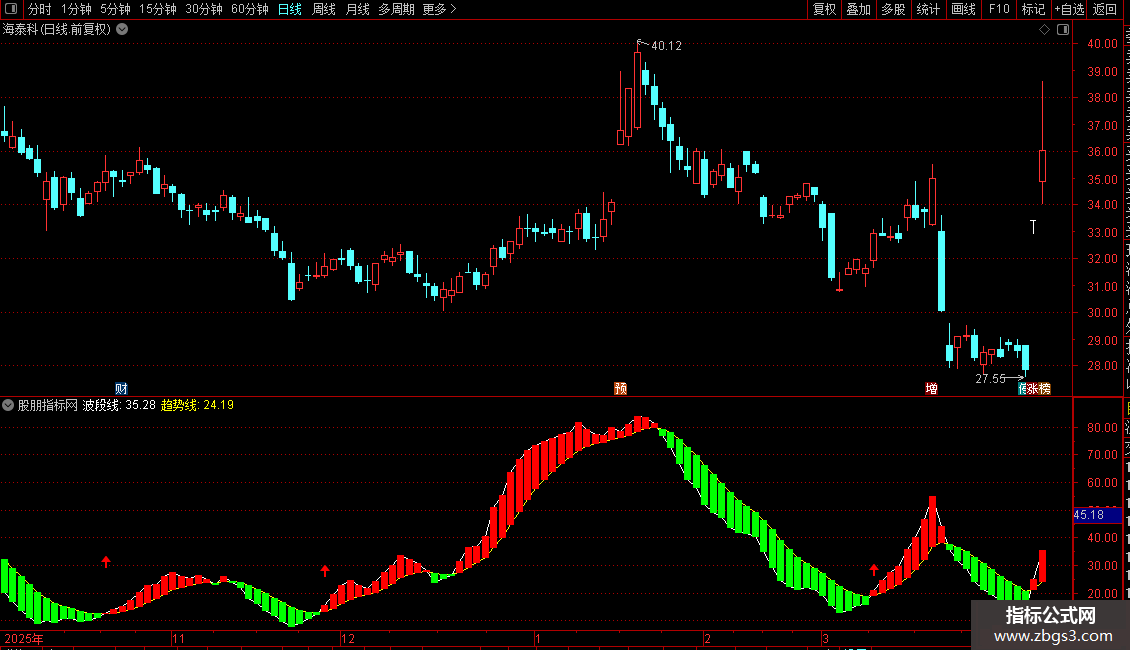The height and width of the screenshot is (650, 1130).
Task: Click the 预 forecast marker icon
Action: point(620,388)
